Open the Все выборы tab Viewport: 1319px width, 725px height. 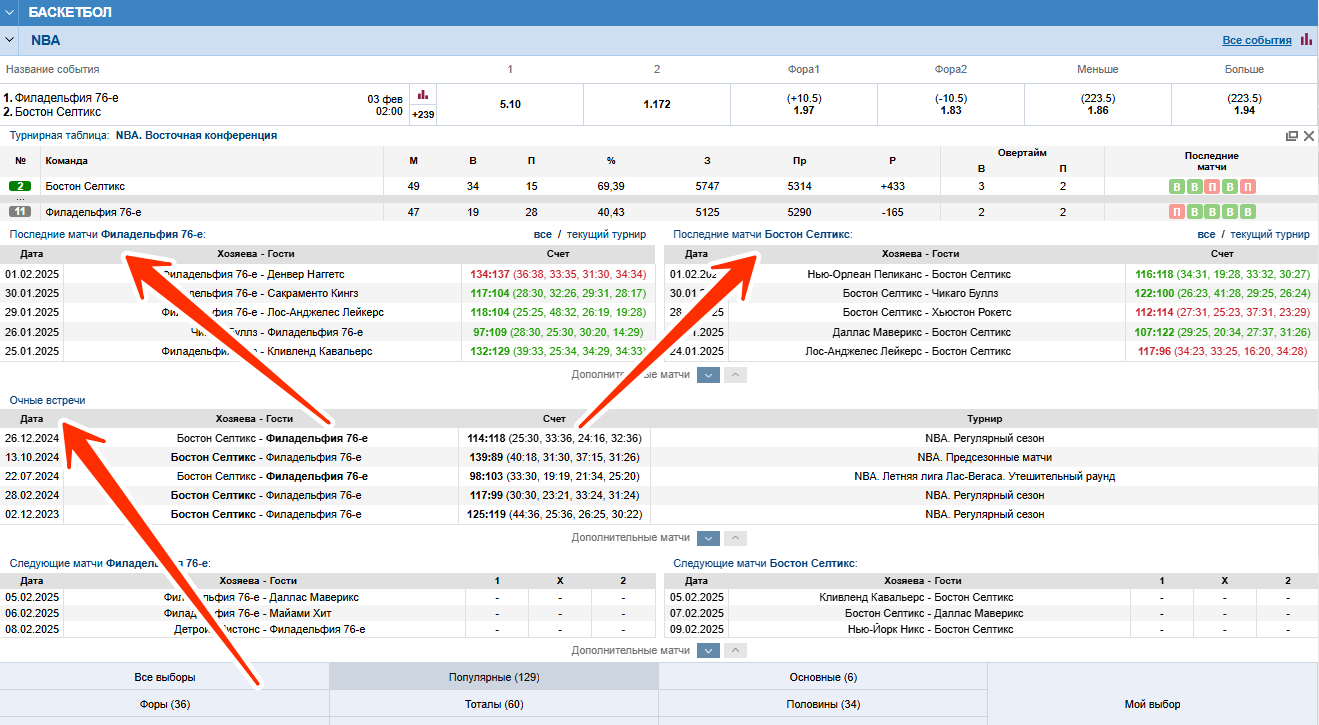[164, 677]
